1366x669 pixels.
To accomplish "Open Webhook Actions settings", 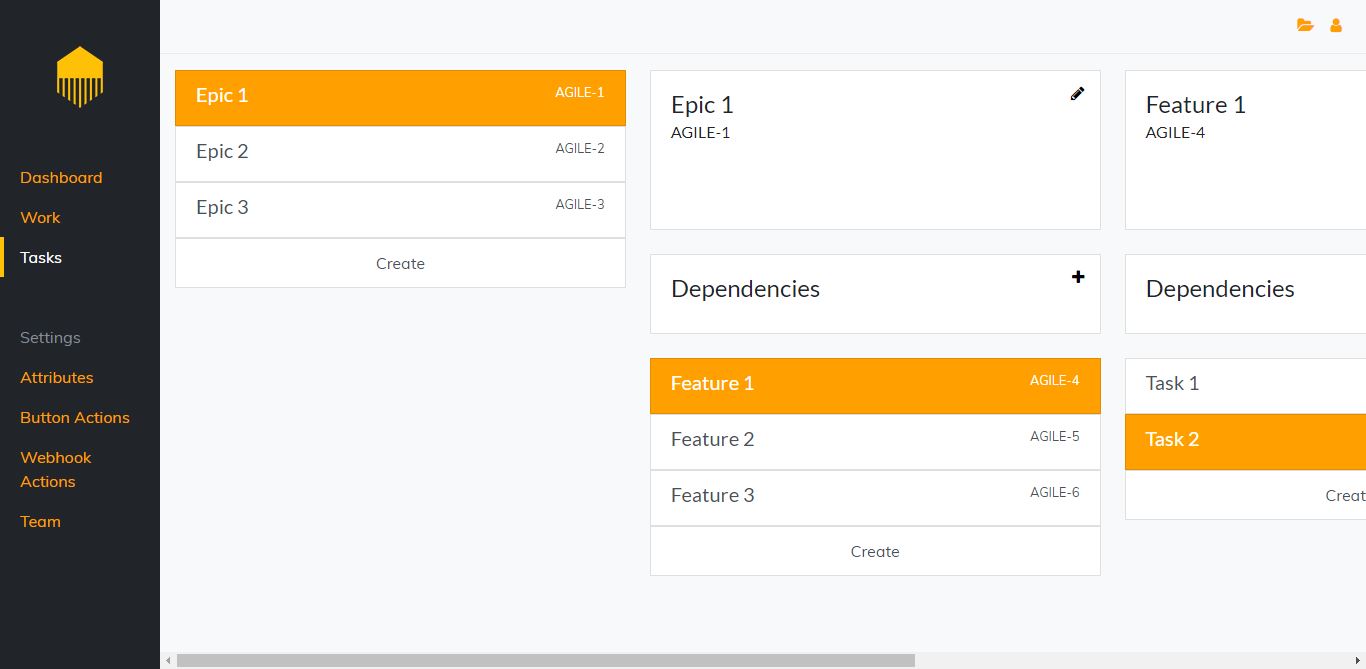I will pos(56,469).
